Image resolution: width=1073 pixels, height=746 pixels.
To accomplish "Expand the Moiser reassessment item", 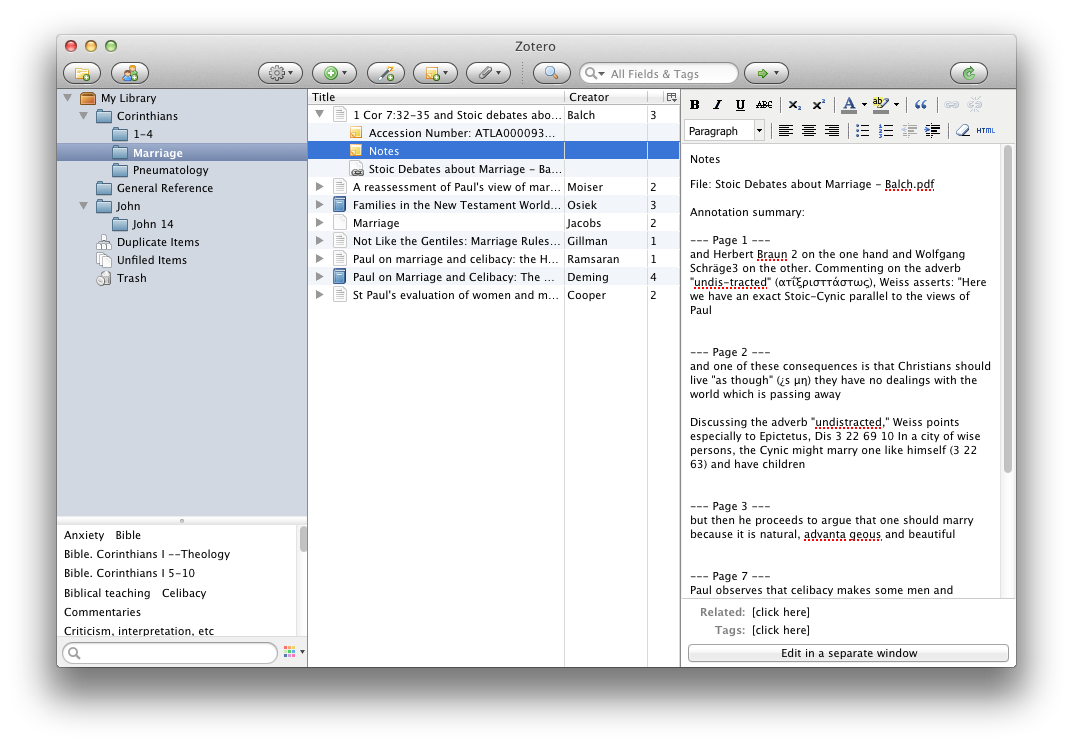I will 319,187.
